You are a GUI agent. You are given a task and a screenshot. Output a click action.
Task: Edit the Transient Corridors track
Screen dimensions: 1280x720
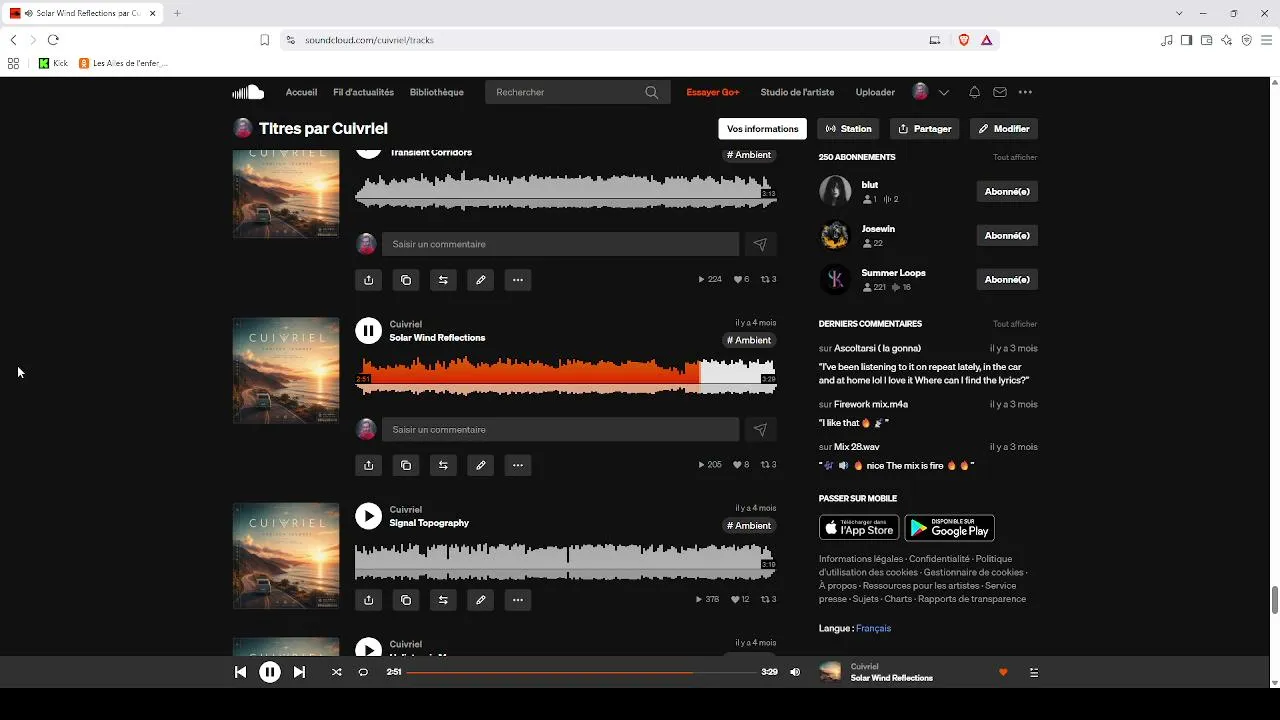[x=480, y=280]
